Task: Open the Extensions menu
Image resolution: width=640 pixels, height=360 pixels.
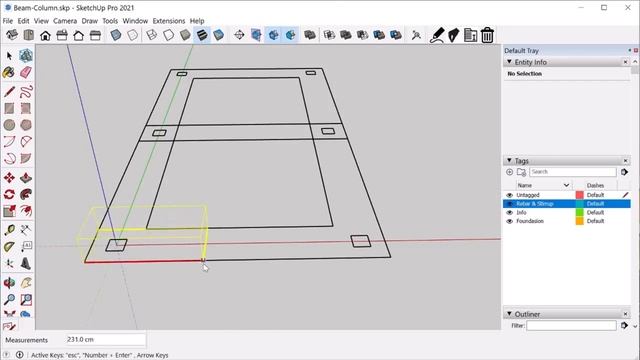Action: (169, 21)
